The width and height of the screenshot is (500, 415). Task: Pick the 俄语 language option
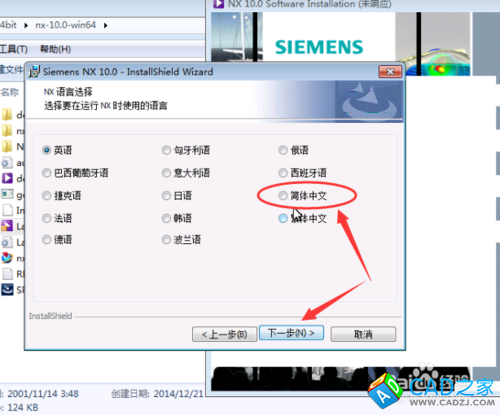(283, 150)
